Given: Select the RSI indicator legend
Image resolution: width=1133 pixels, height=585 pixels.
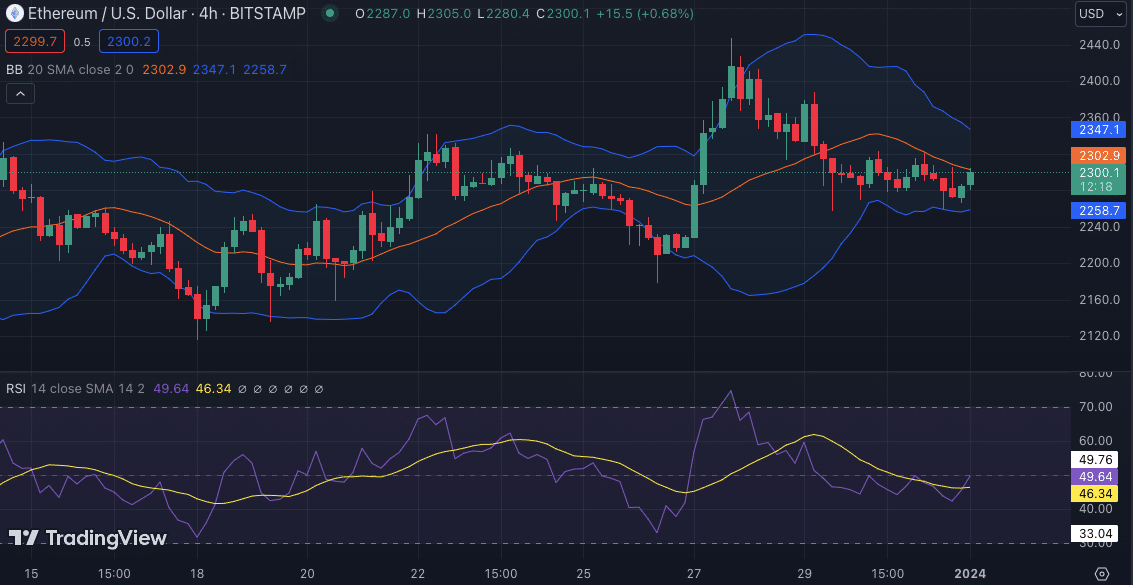Looking at the screenshot, I should 16,388.
